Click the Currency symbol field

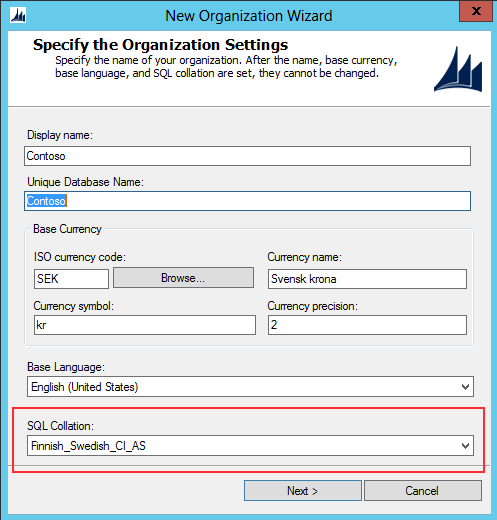(x=145, y=325)
